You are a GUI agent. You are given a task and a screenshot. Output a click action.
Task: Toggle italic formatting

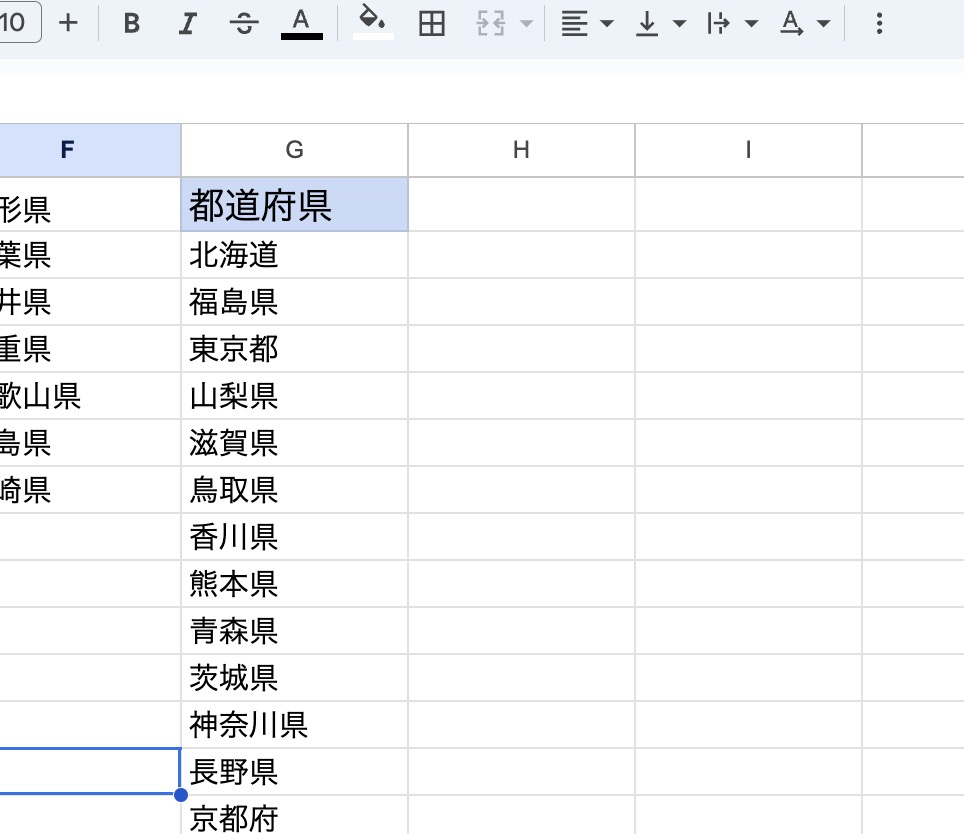point(187,24)
